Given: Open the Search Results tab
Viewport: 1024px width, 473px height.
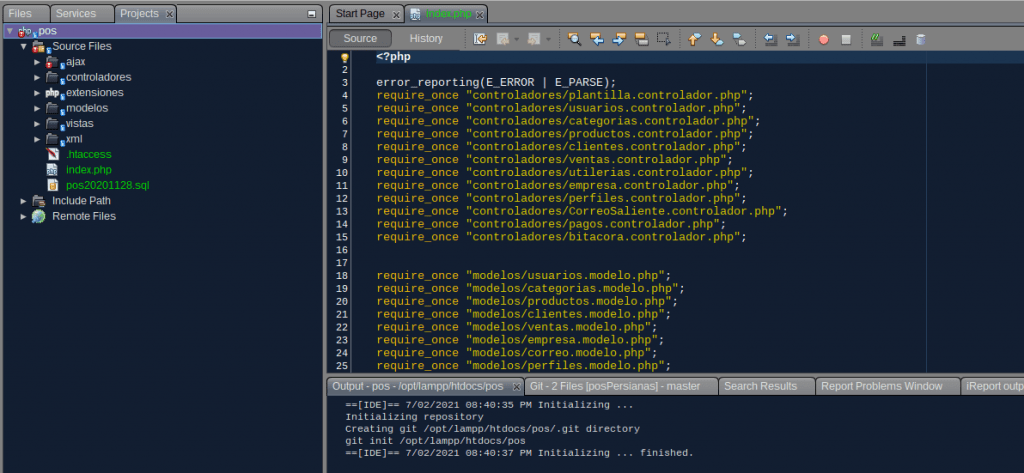Looking at the screenshot, I should 760,386.
